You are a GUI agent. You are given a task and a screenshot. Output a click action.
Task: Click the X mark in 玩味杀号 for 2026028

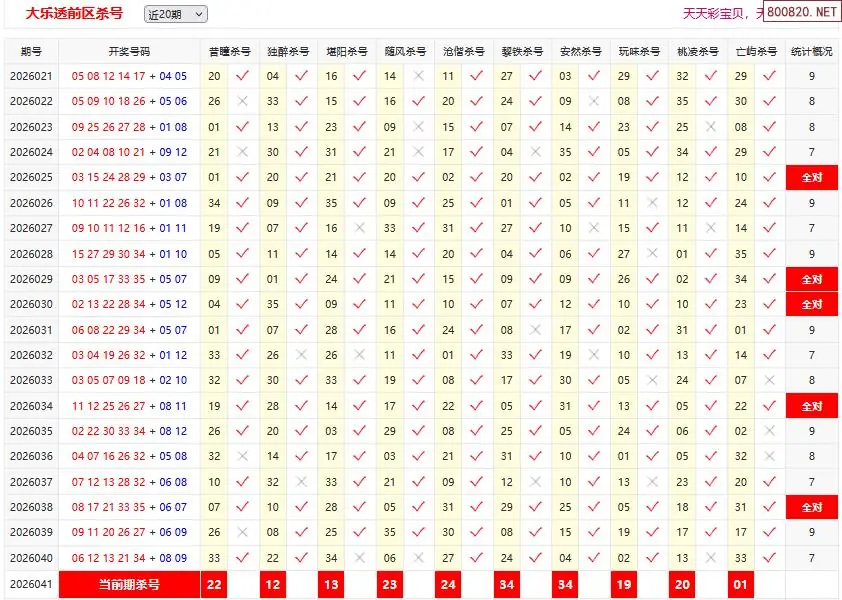[654, 254]
